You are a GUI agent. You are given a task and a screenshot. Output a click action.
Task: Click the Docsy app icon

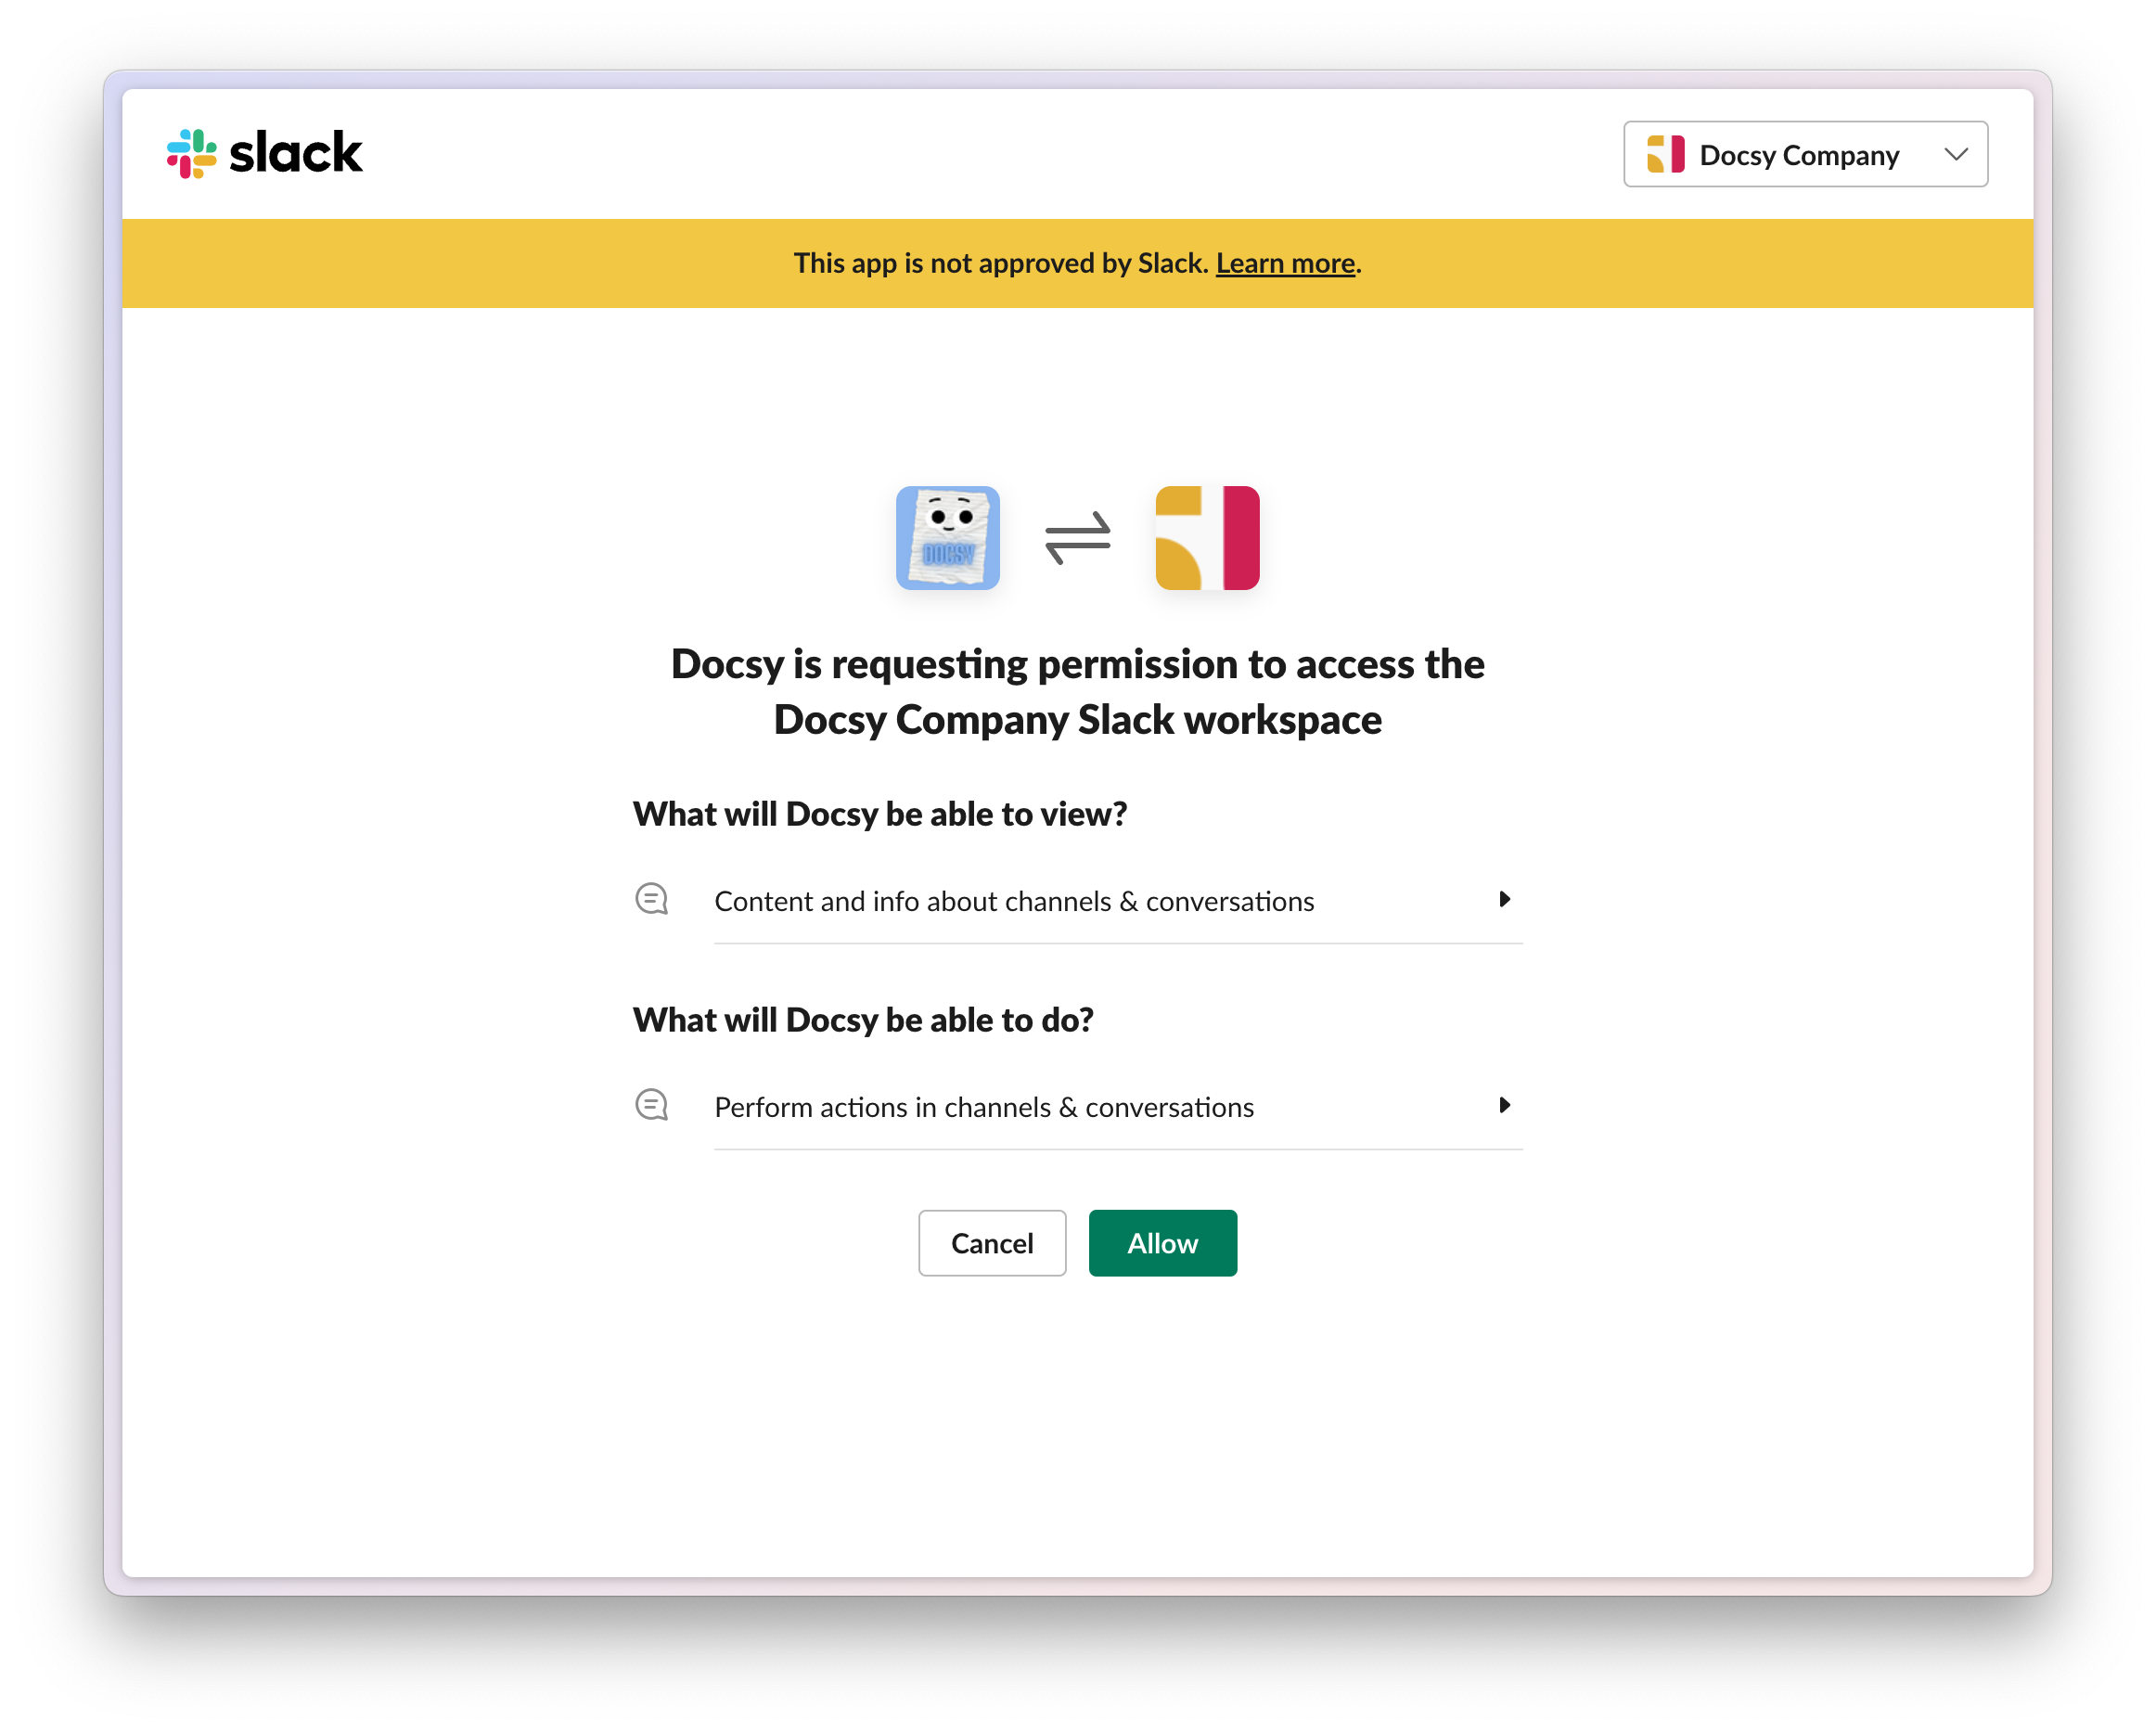tap(947, 538)
